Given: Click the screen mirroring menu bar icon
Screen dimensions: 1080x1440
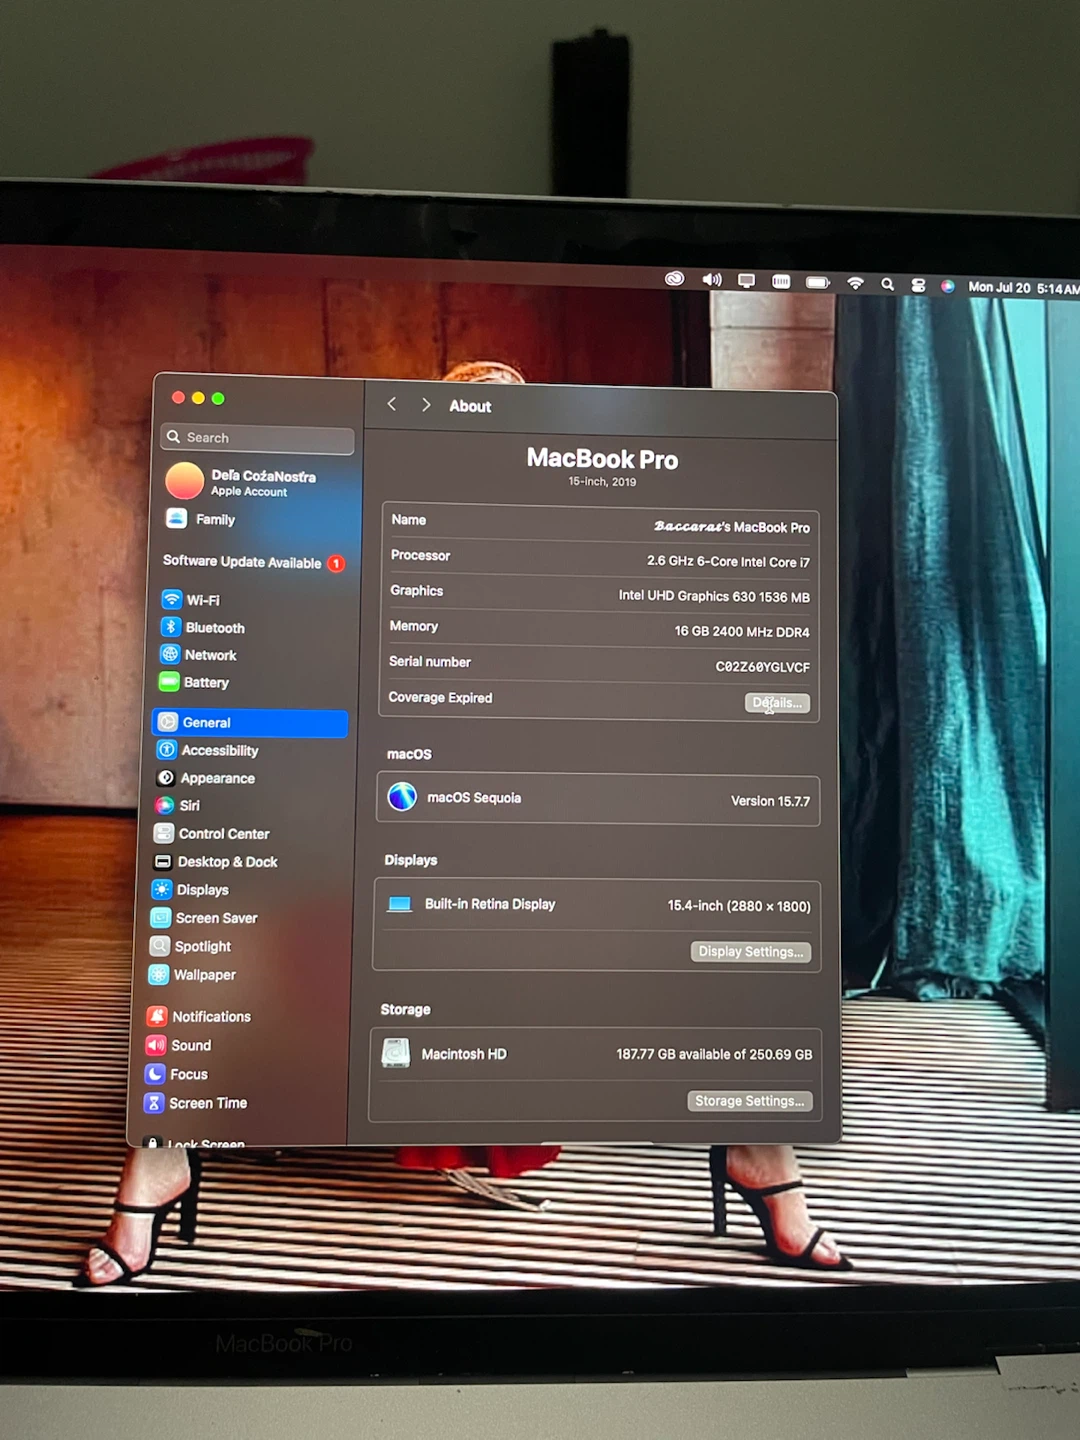Looking at the screenshot, I should click(x=746, y=281).
